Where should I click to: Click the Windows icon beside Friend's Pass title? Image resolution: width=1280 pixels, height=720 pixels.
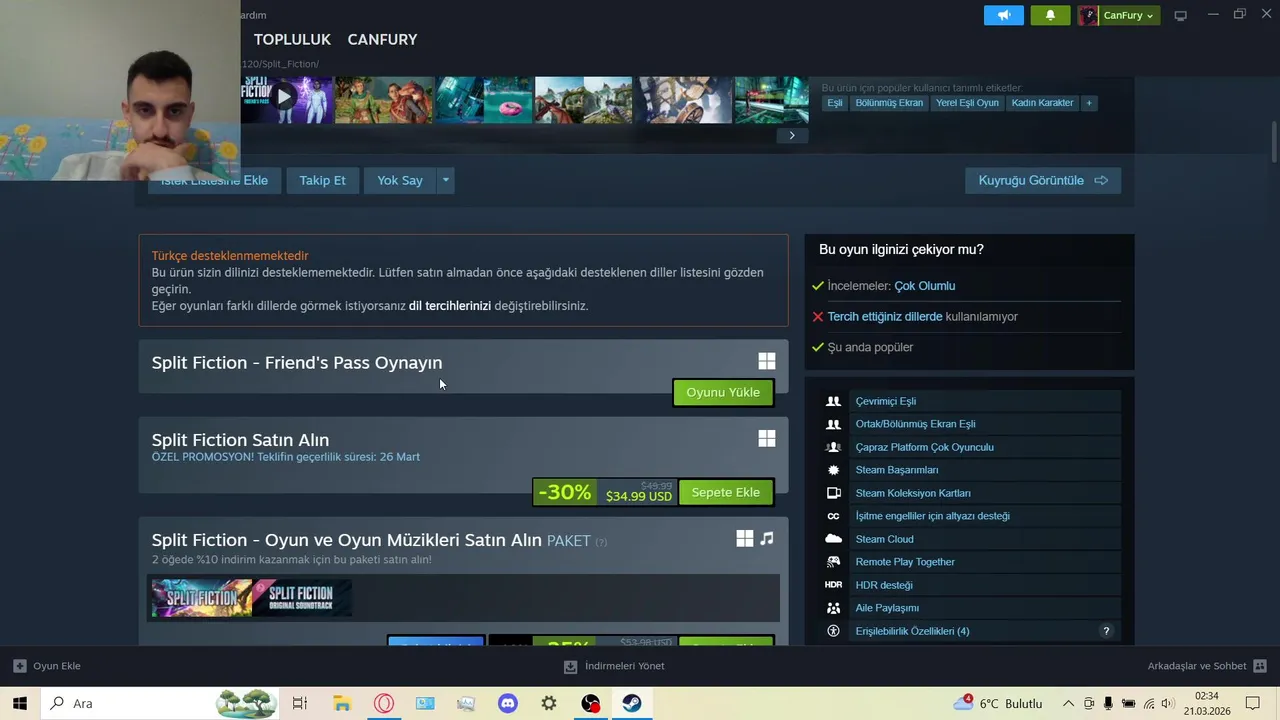767,362
